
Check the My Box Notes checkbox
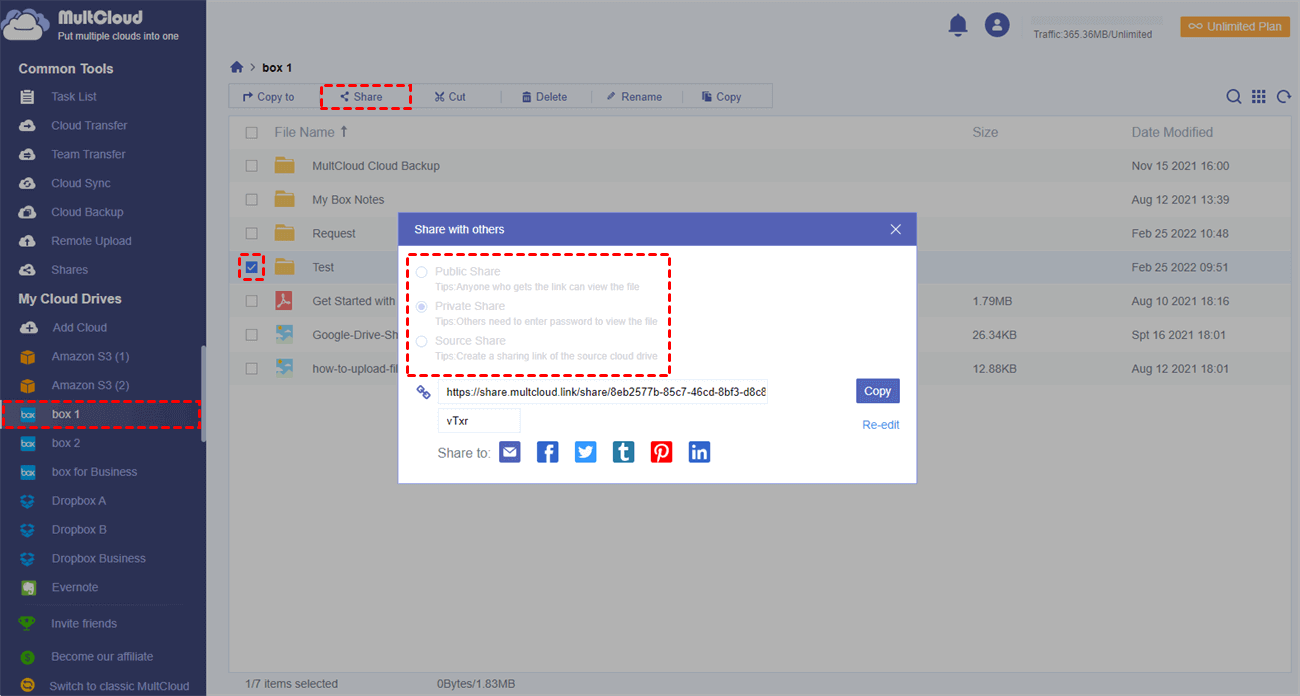coord(252,200)
